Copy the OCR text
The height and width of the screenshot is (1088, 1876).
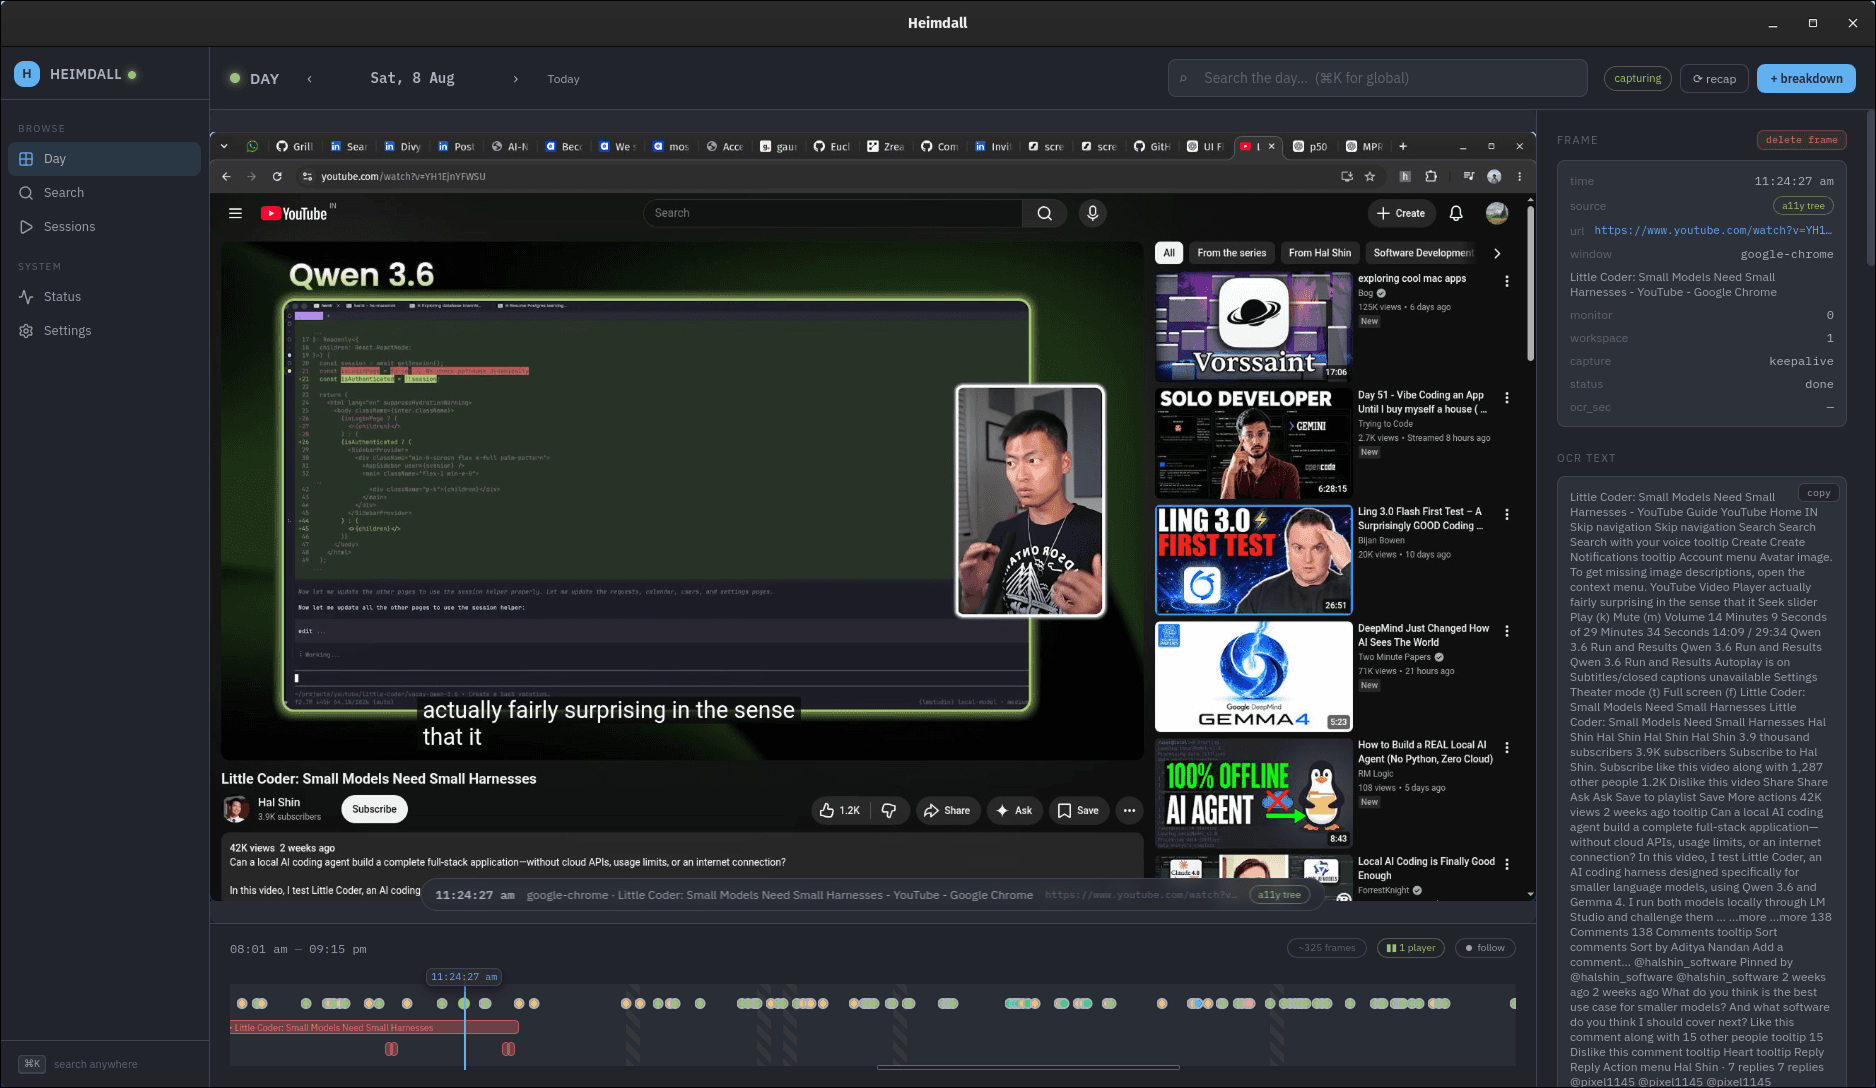(1818, 493)
